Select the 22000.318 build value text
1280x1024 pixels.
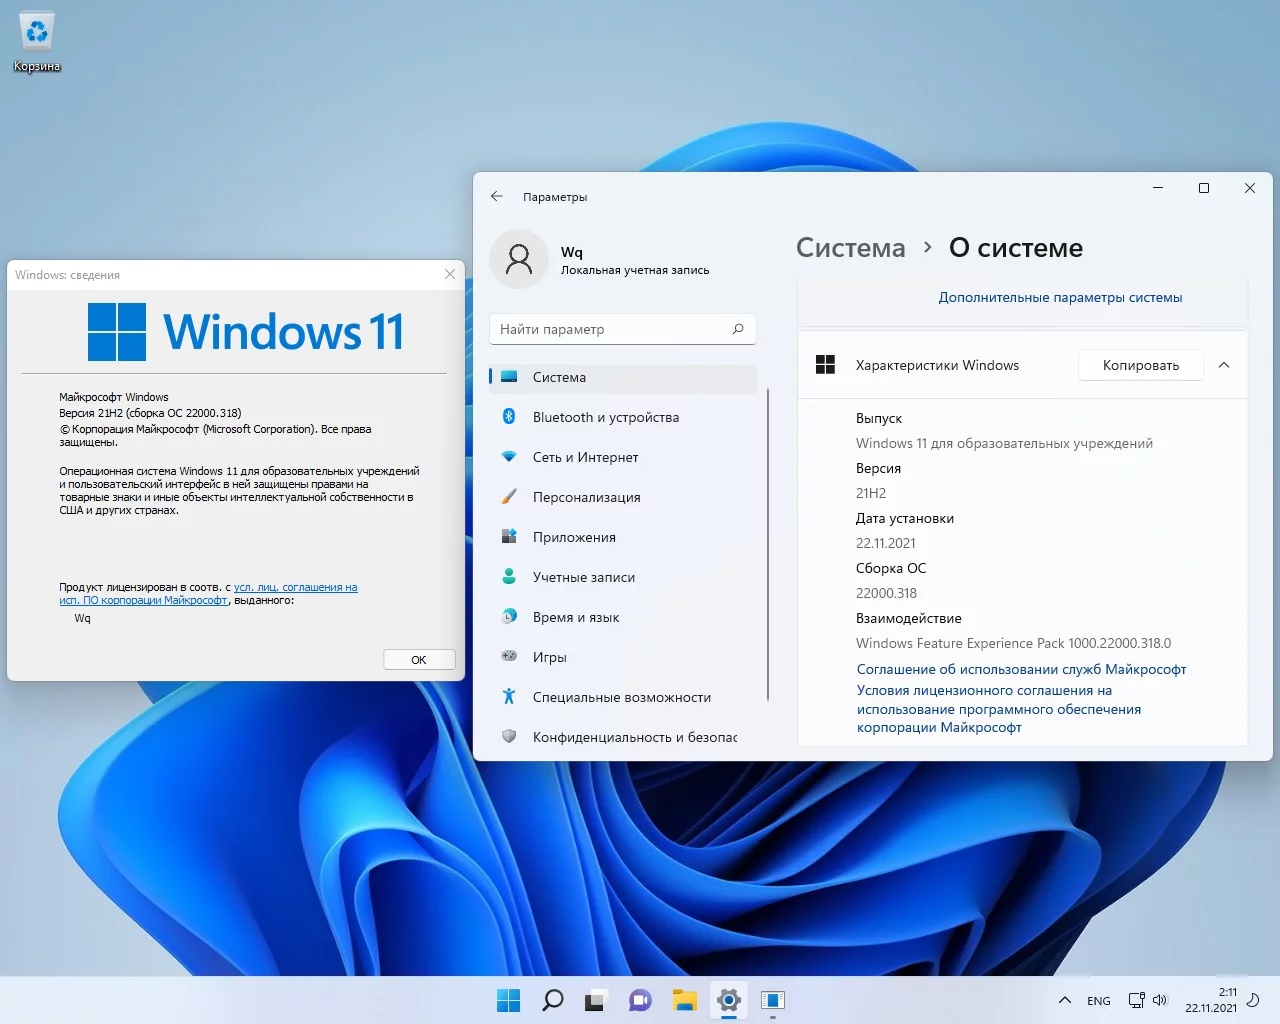(886, 593)
